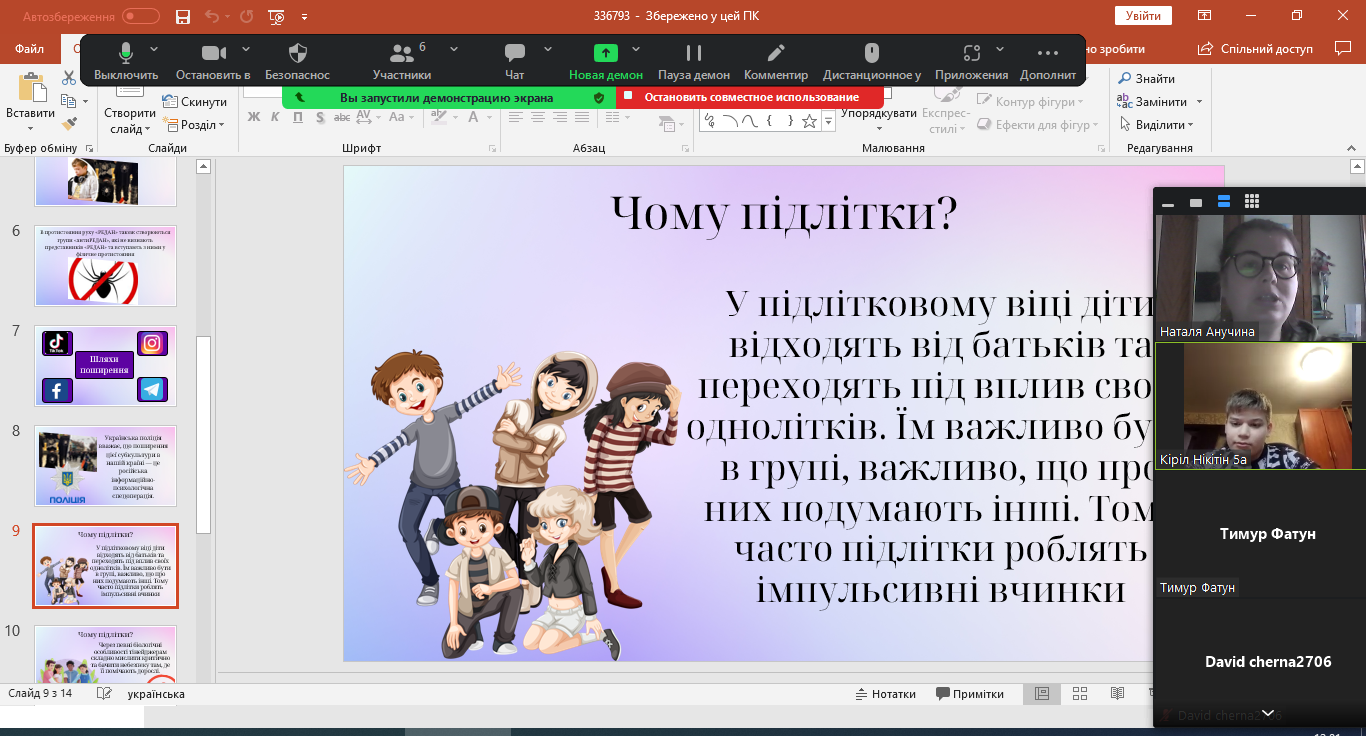Select slide 6 thumbnail with spider
The width and height of the screenshot is (1366, 736).
[x=105, y=266]
